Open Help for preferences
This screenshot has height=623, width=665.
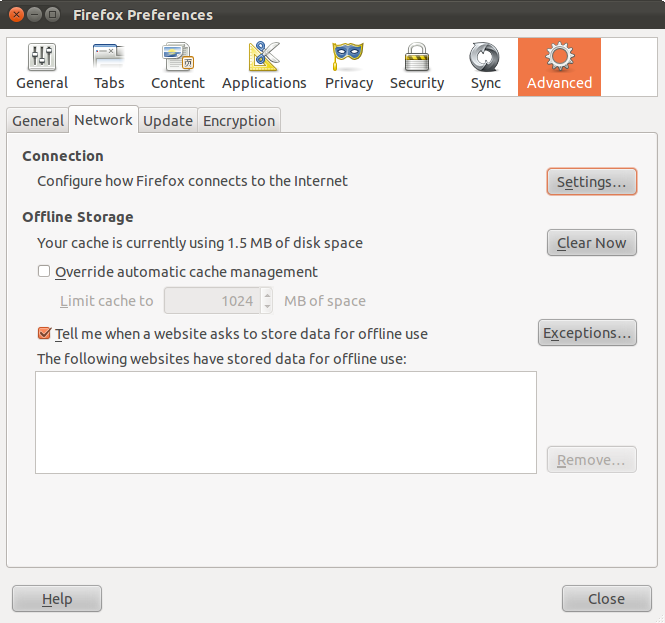[57, 598]
